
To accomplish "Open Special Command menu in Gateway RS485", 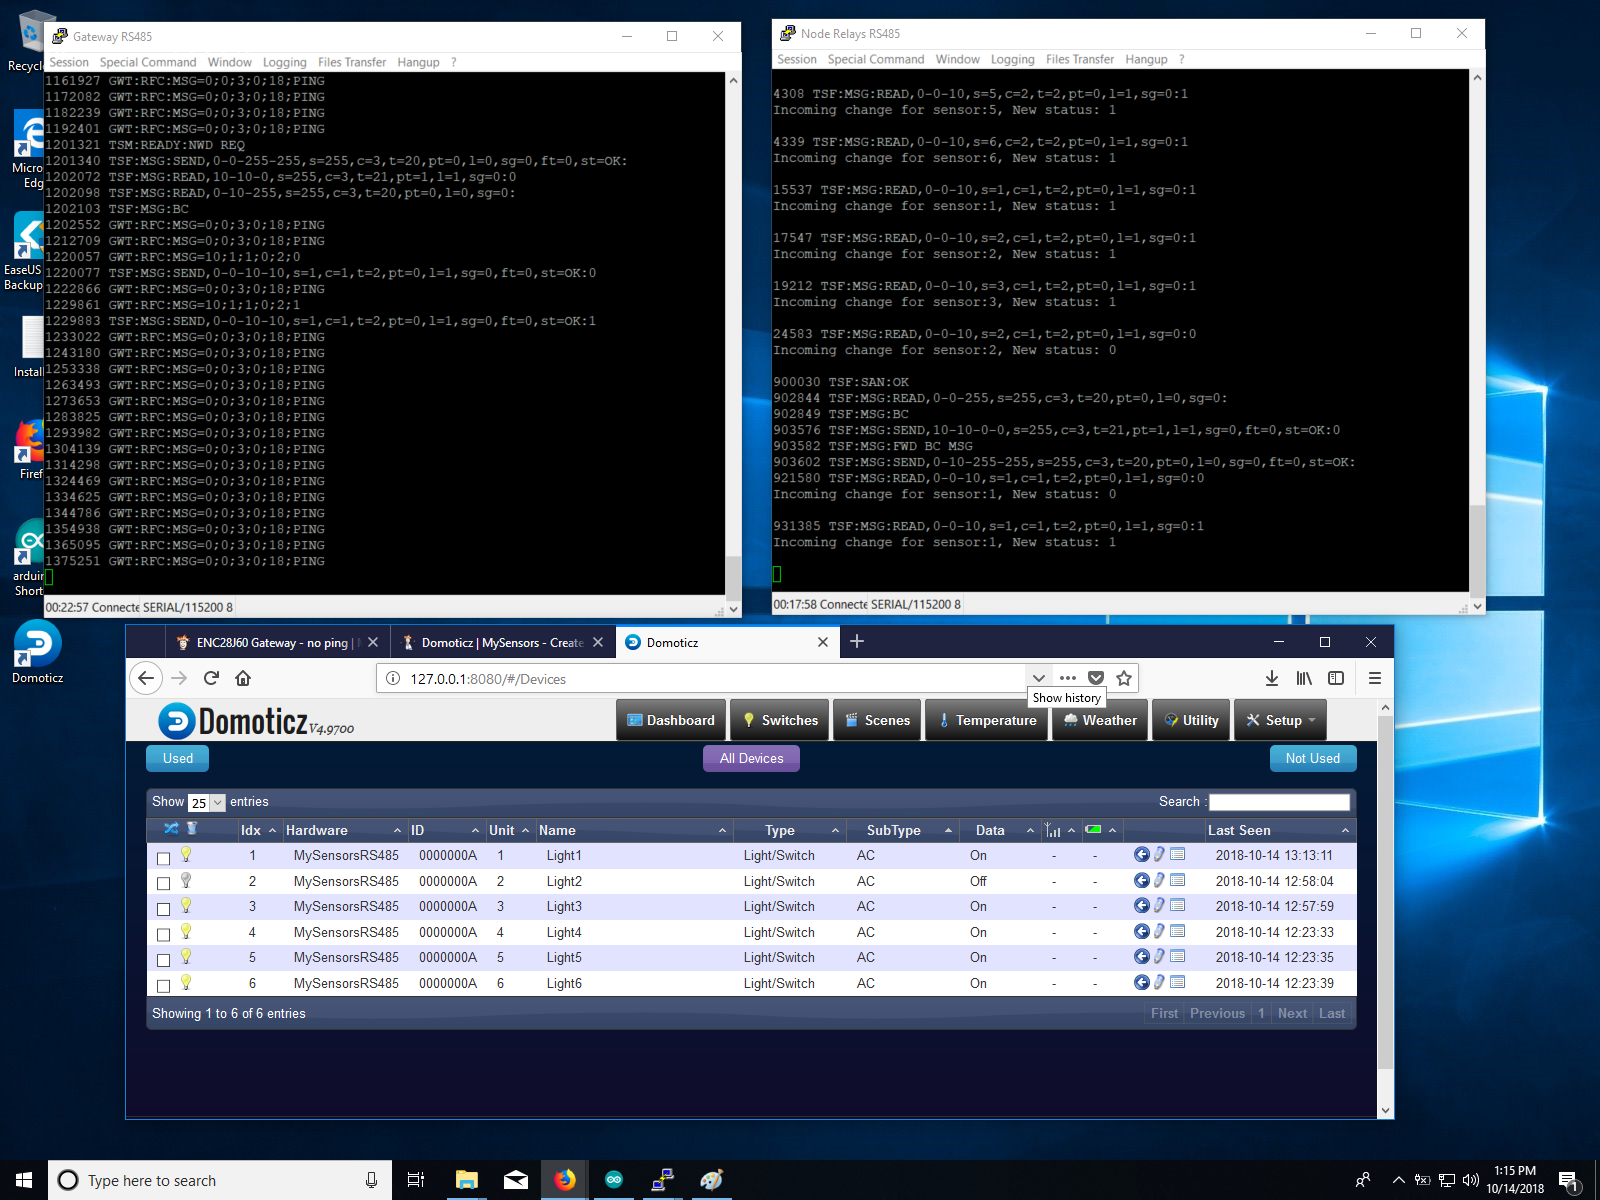I will (x=148, y=62).
